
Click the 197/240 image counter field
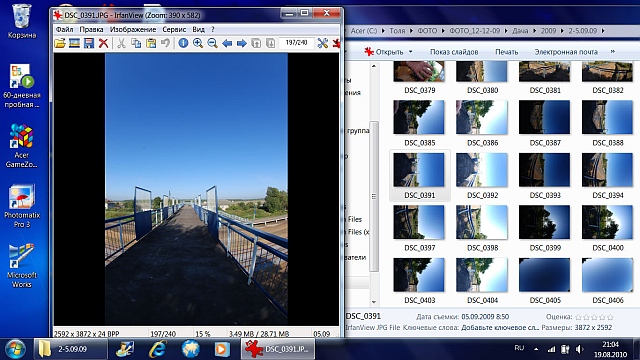tap(296, 43)
